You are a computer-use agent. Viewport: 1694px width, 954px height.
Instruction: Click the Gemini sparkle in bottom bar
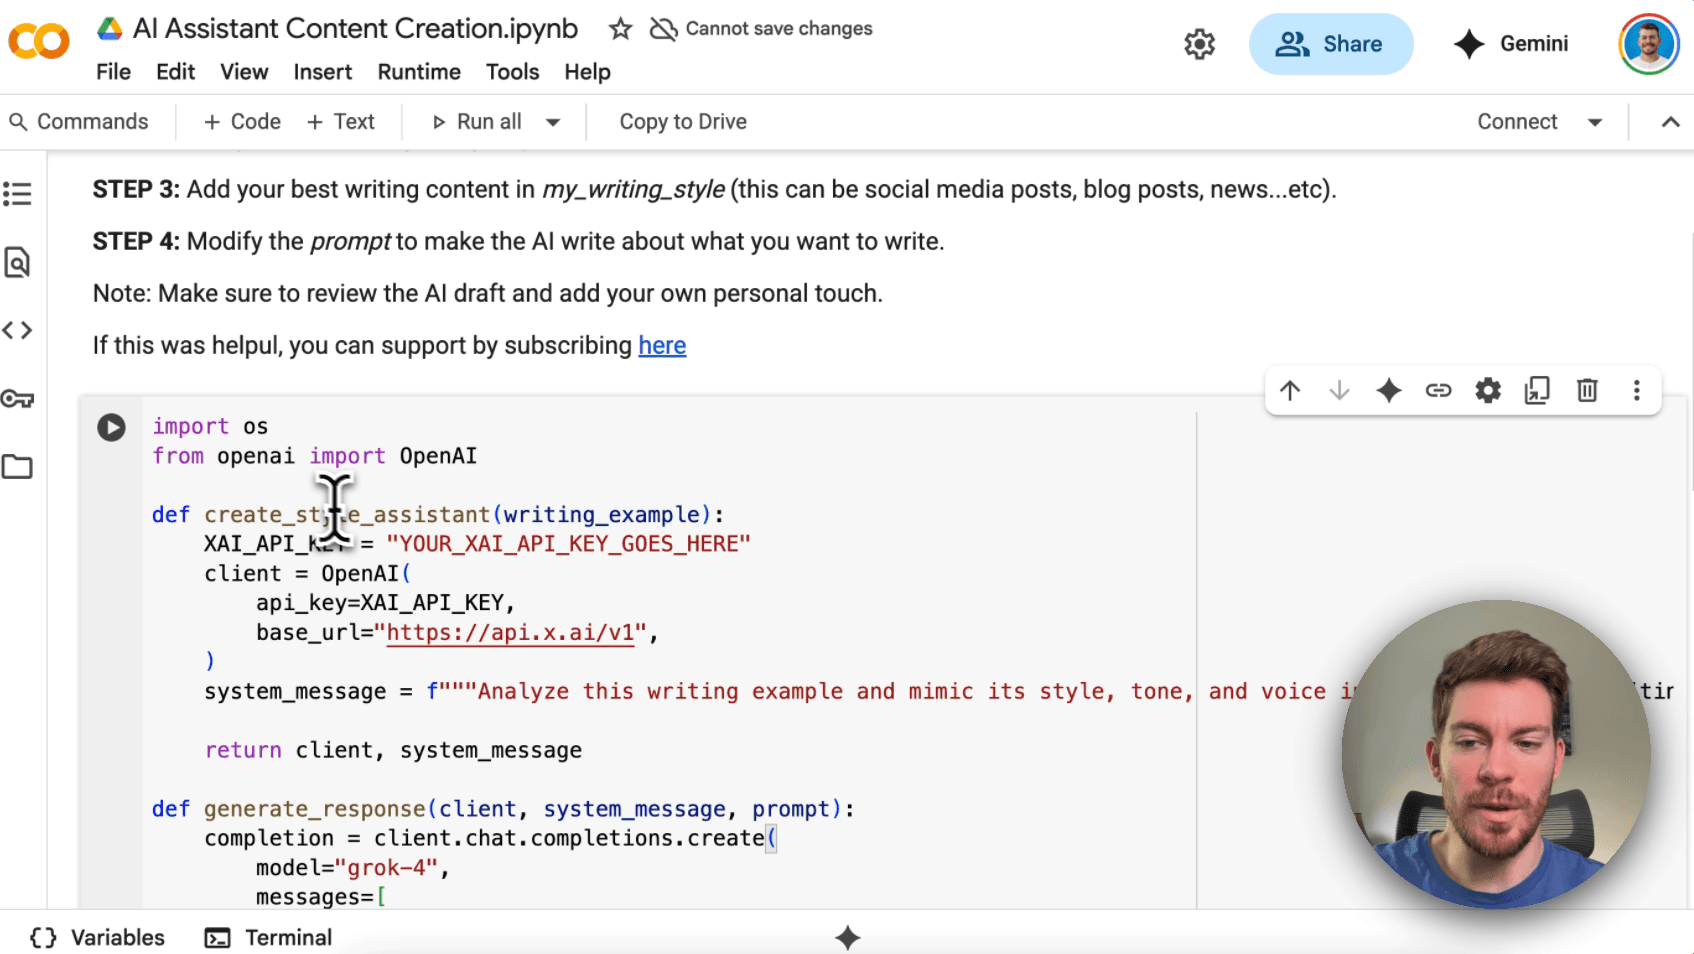848,938
